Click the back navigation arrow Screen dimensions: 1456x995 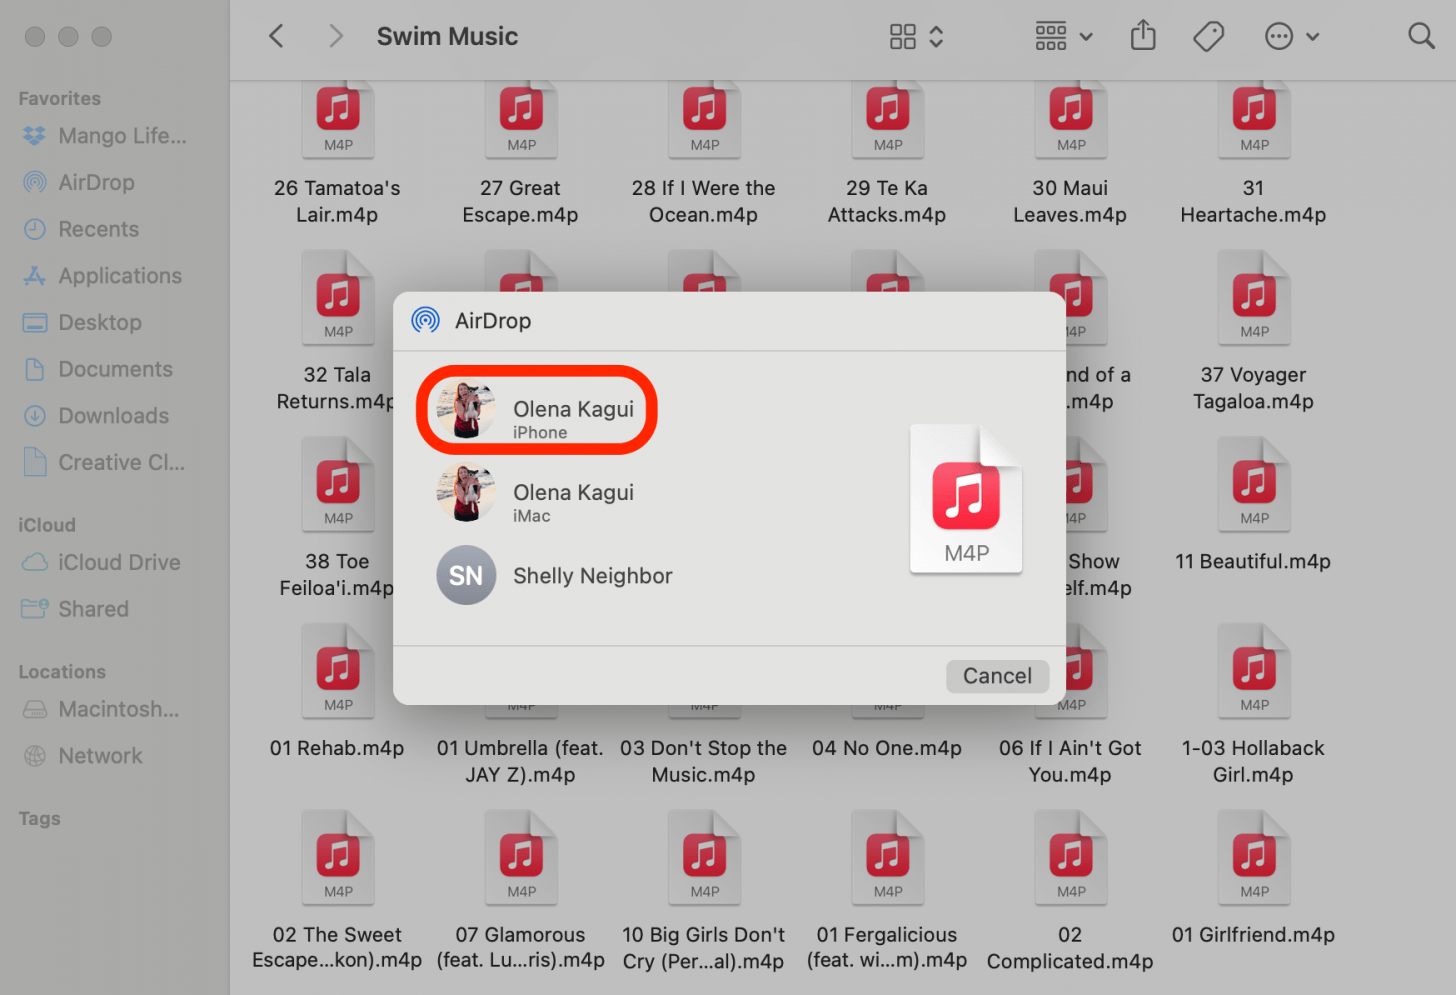276,36
